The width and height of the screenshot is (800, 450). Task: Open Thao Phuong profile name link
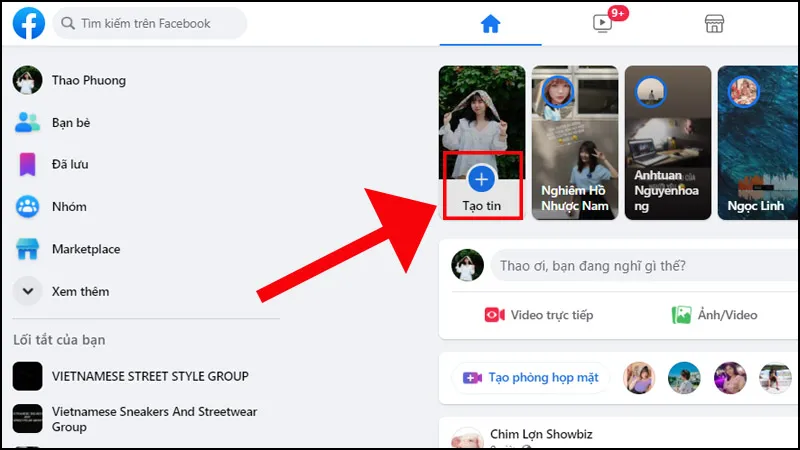point(89,81)
